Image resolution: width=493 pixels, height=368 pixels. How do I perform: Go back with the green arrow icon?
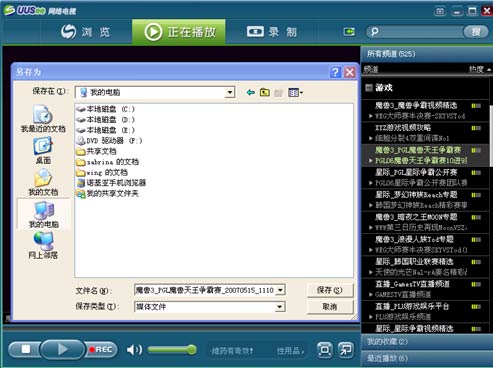pos(251,92)
